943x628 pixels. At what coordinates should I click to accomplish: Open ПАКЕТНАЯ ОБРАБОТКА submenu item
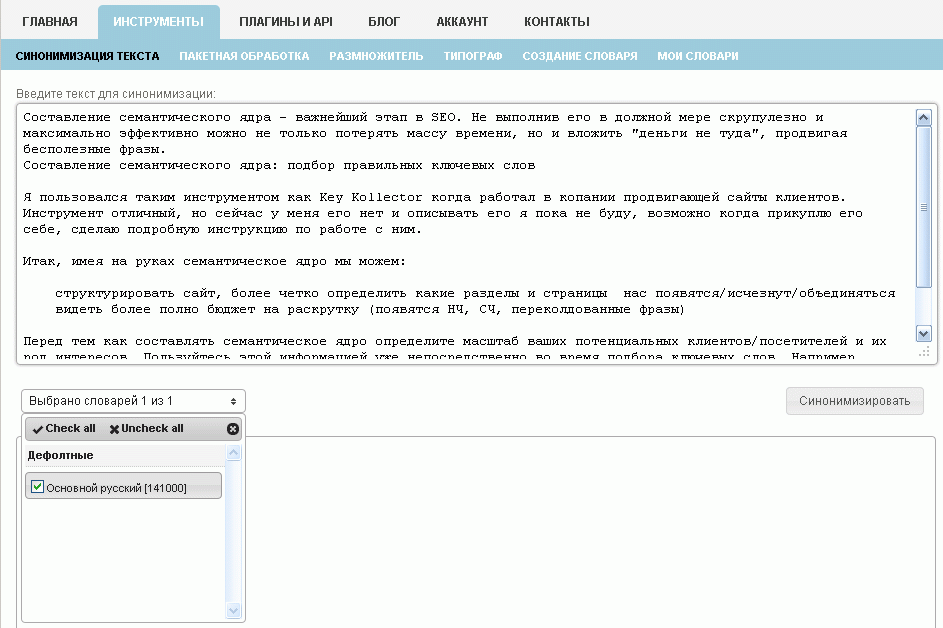[x=244, y=56]
